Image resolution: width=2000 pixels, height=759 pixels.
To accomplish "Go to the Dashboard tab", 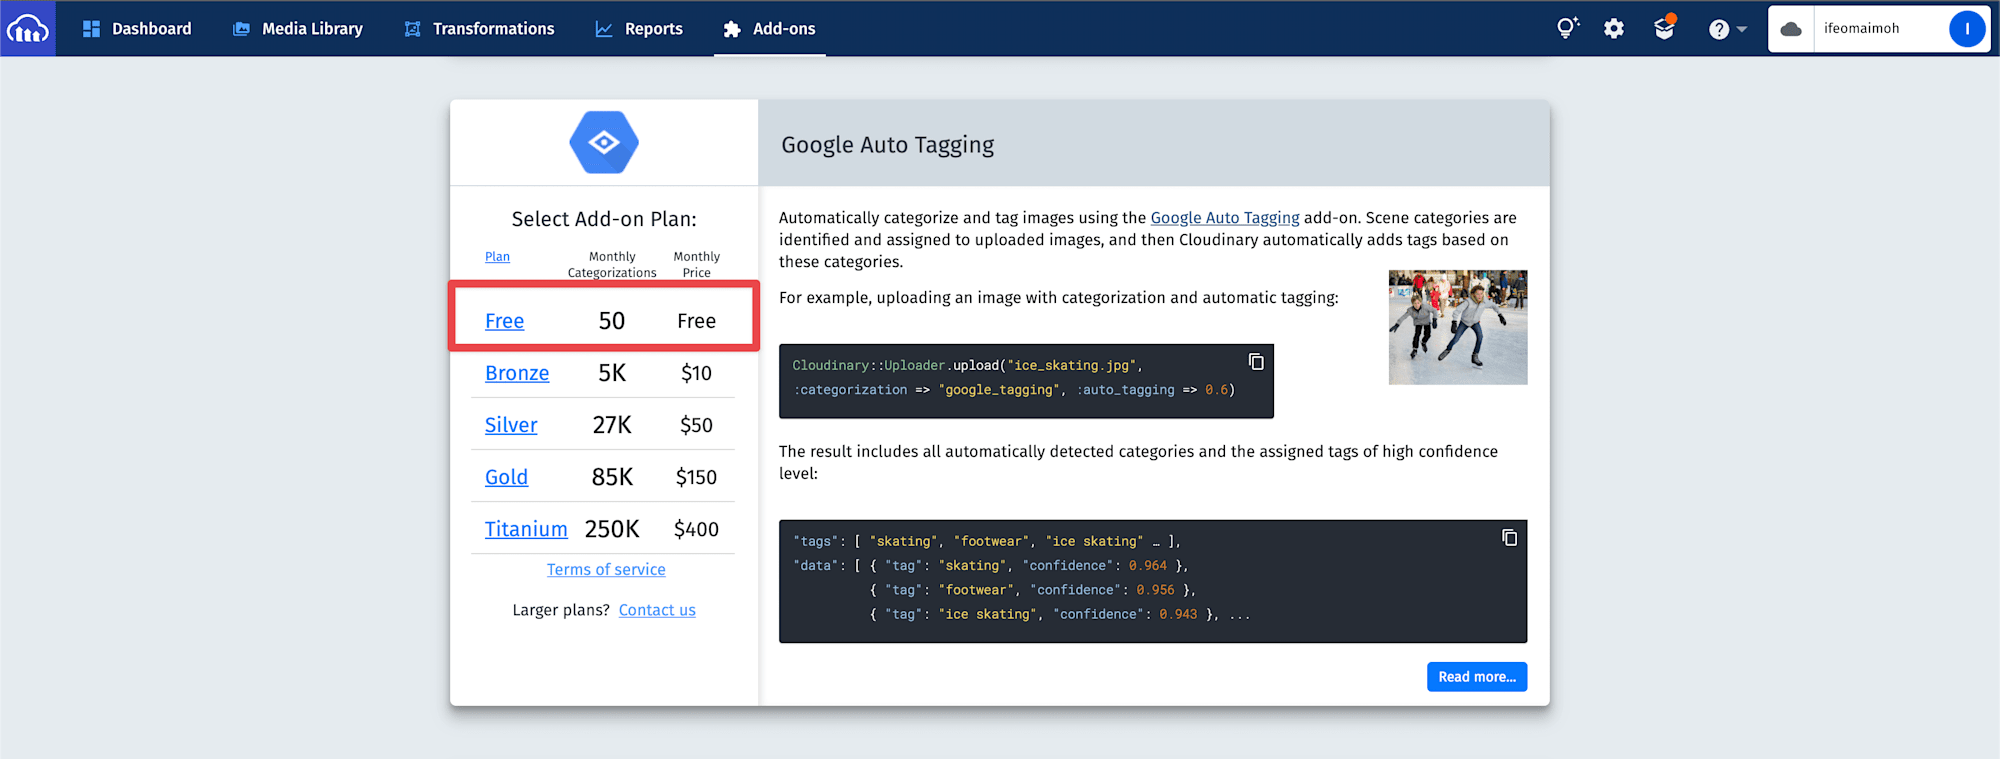I will click(137, 29).
